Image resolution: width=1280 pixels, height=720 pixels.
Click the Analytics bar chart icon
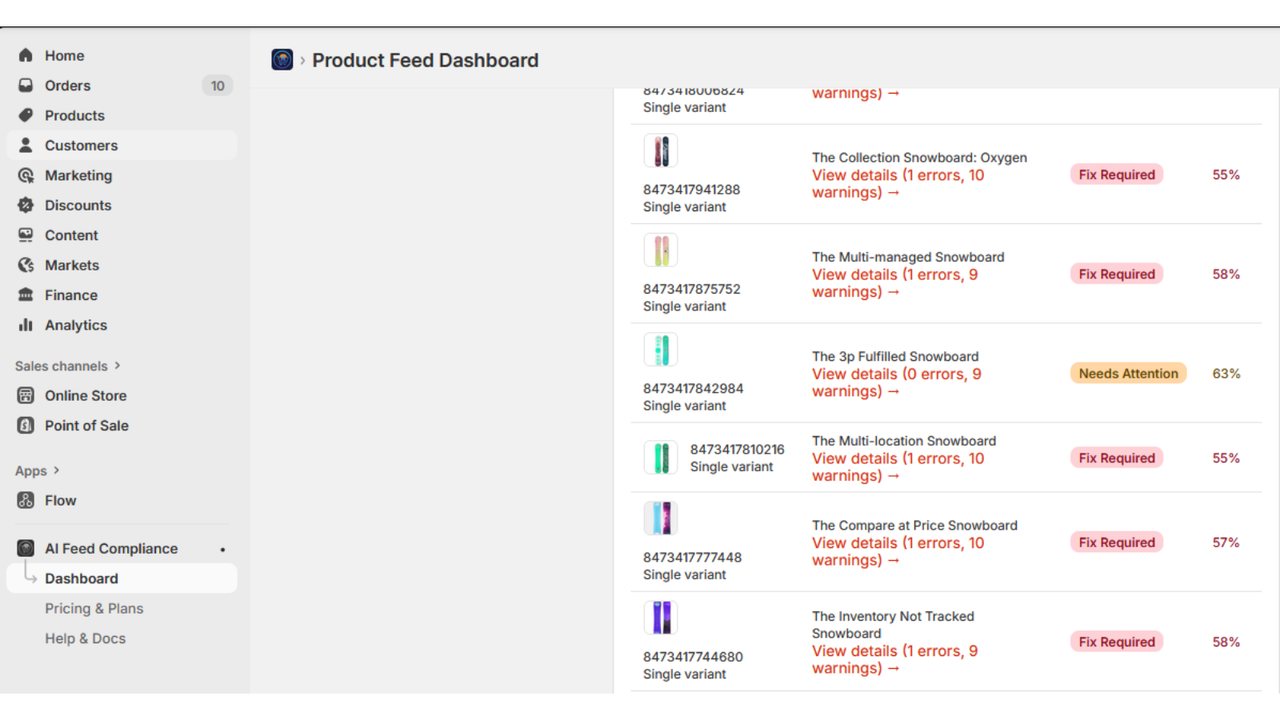click(x=26, y=325)
